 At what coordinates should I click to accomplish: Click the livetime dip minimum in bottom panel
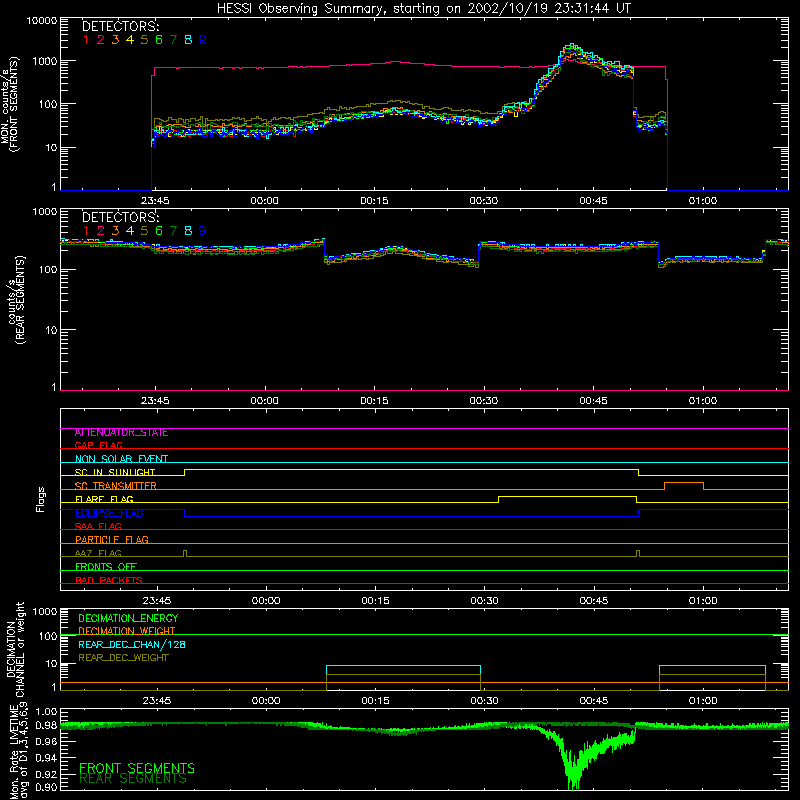pos(572,783)
